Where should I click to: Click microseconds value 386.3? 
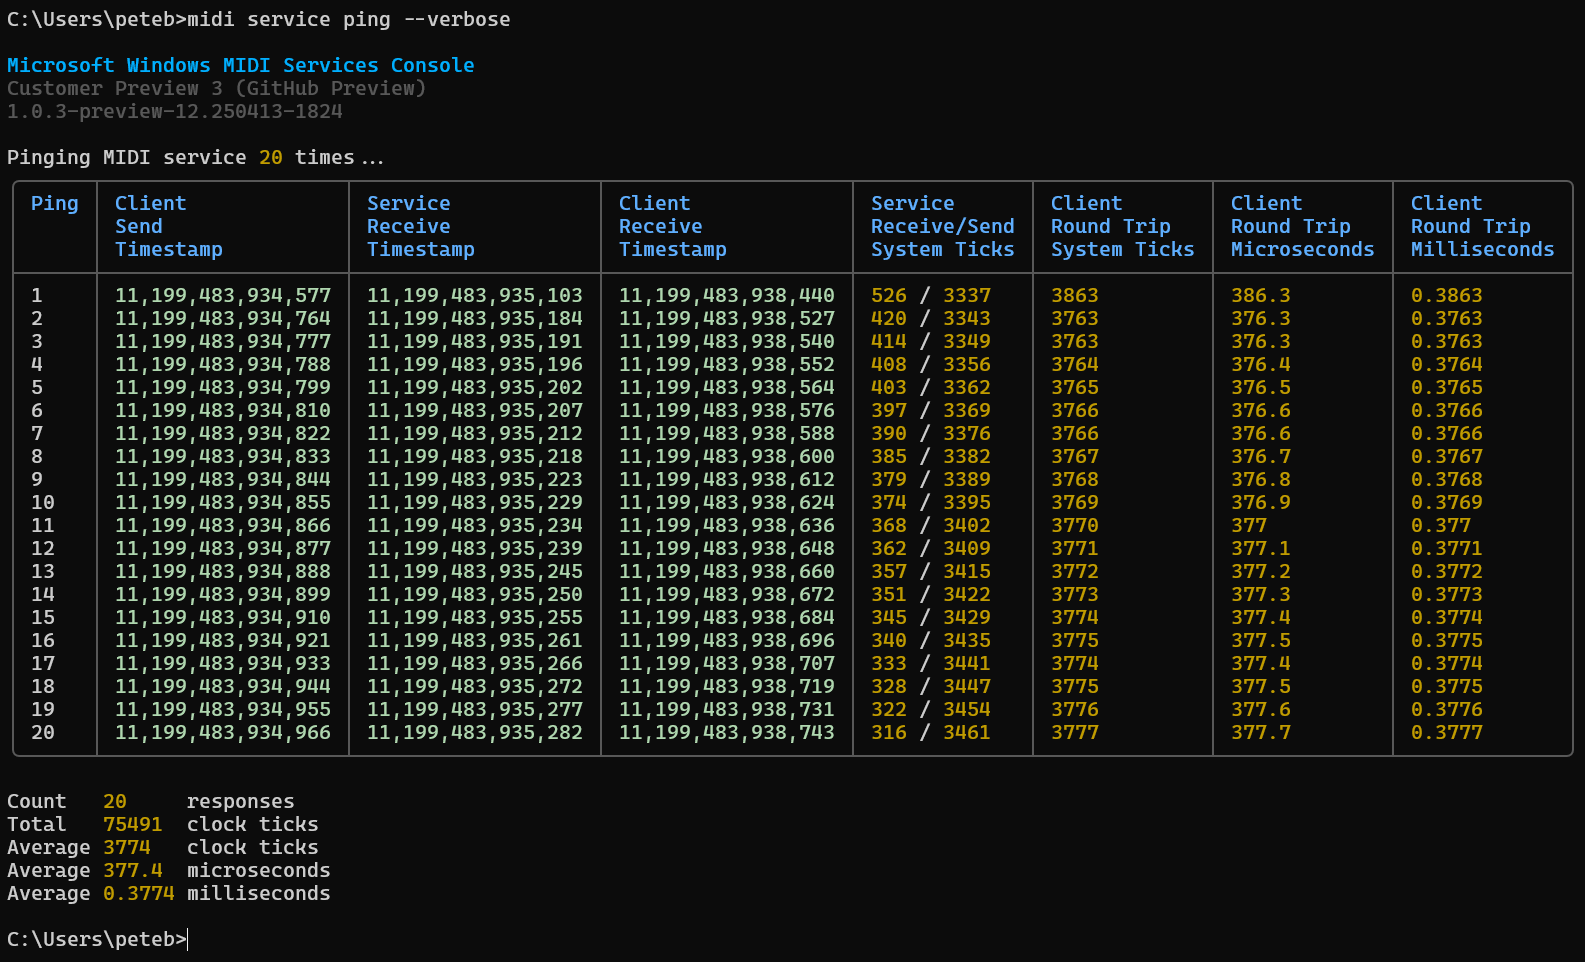[1261, 295]
